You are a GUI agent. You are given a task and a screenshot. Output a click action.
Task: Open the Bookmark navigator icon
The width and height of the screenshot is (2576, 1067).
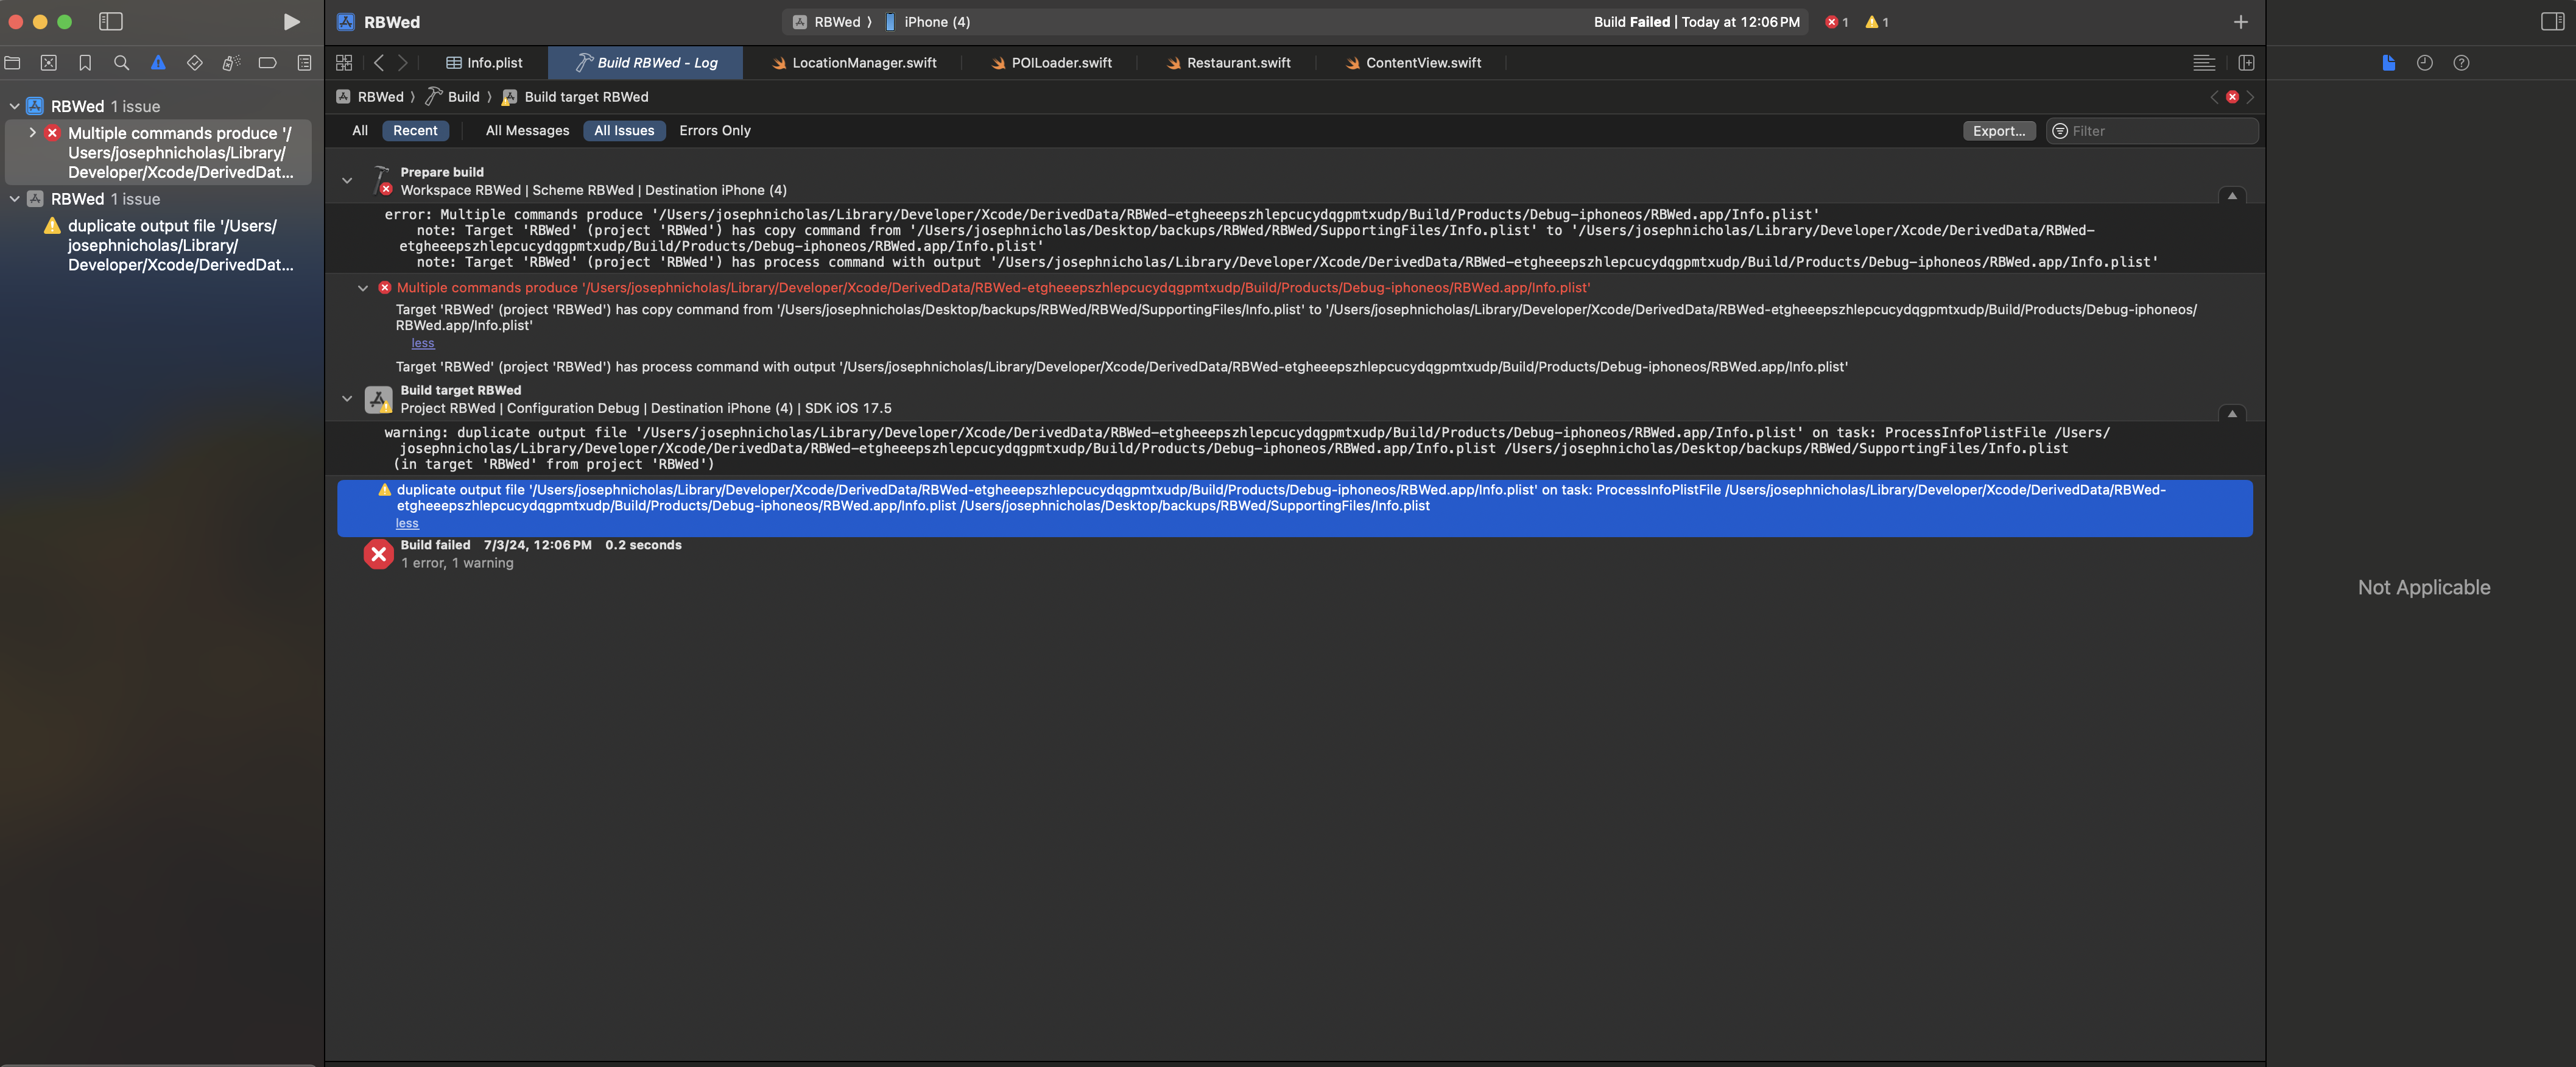tap(85, 63)
